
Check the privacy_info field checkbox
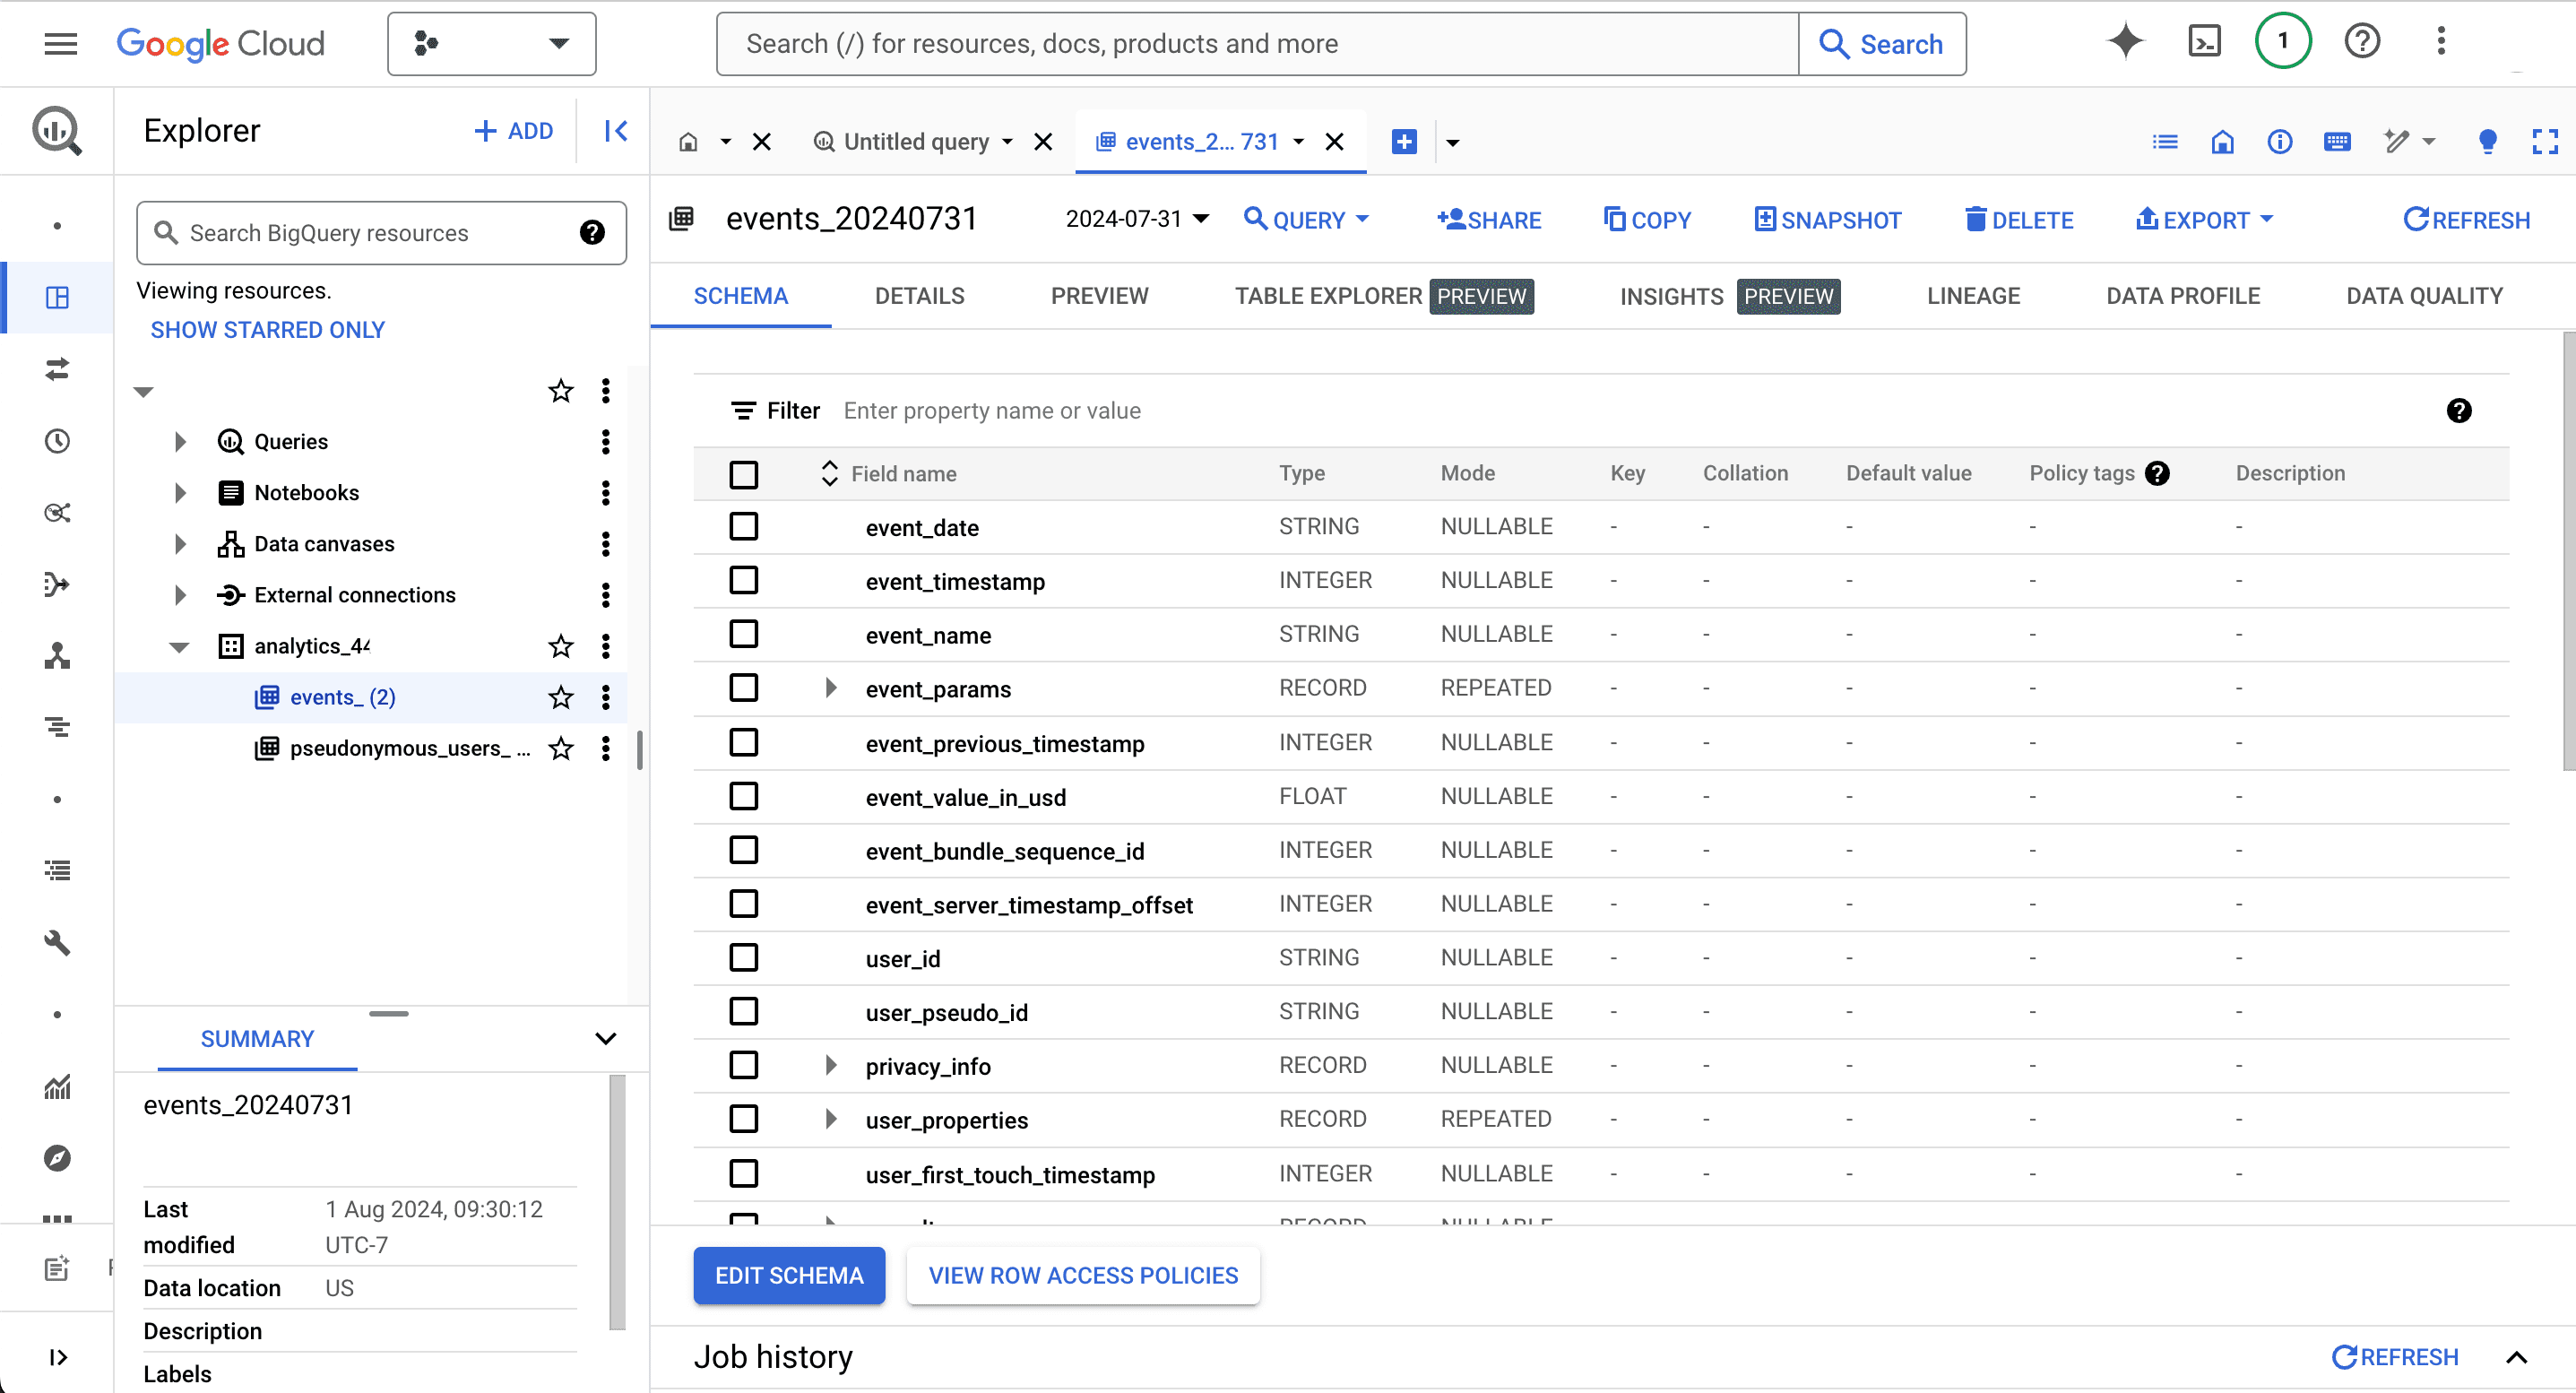(744, 1065)
